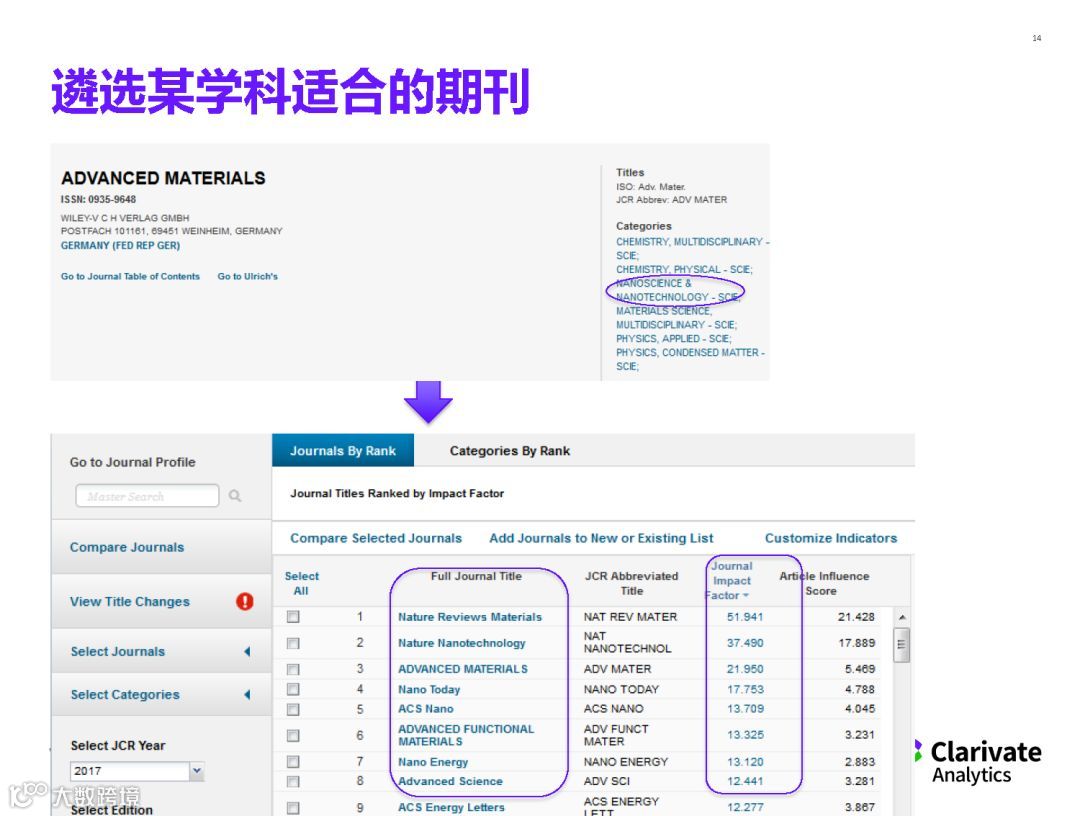The width and height of the screenshot is (1080, 816).
Task: Click impact factor 51.941 value
Action: tap(745, 617)
